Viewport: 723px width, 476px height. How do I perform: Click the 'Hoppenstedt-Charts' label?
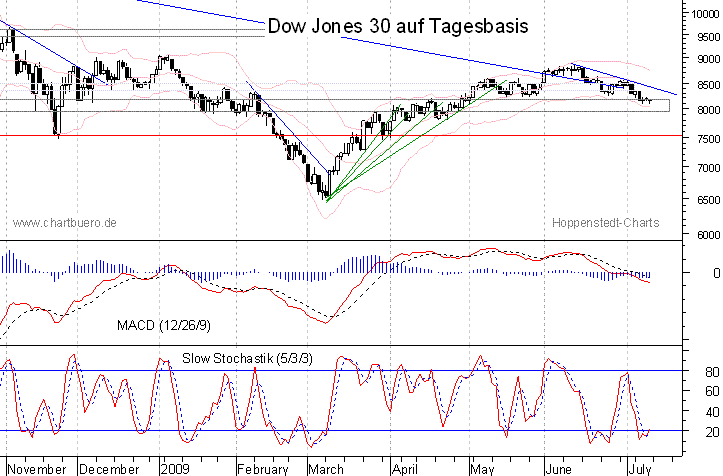point(605,223)
